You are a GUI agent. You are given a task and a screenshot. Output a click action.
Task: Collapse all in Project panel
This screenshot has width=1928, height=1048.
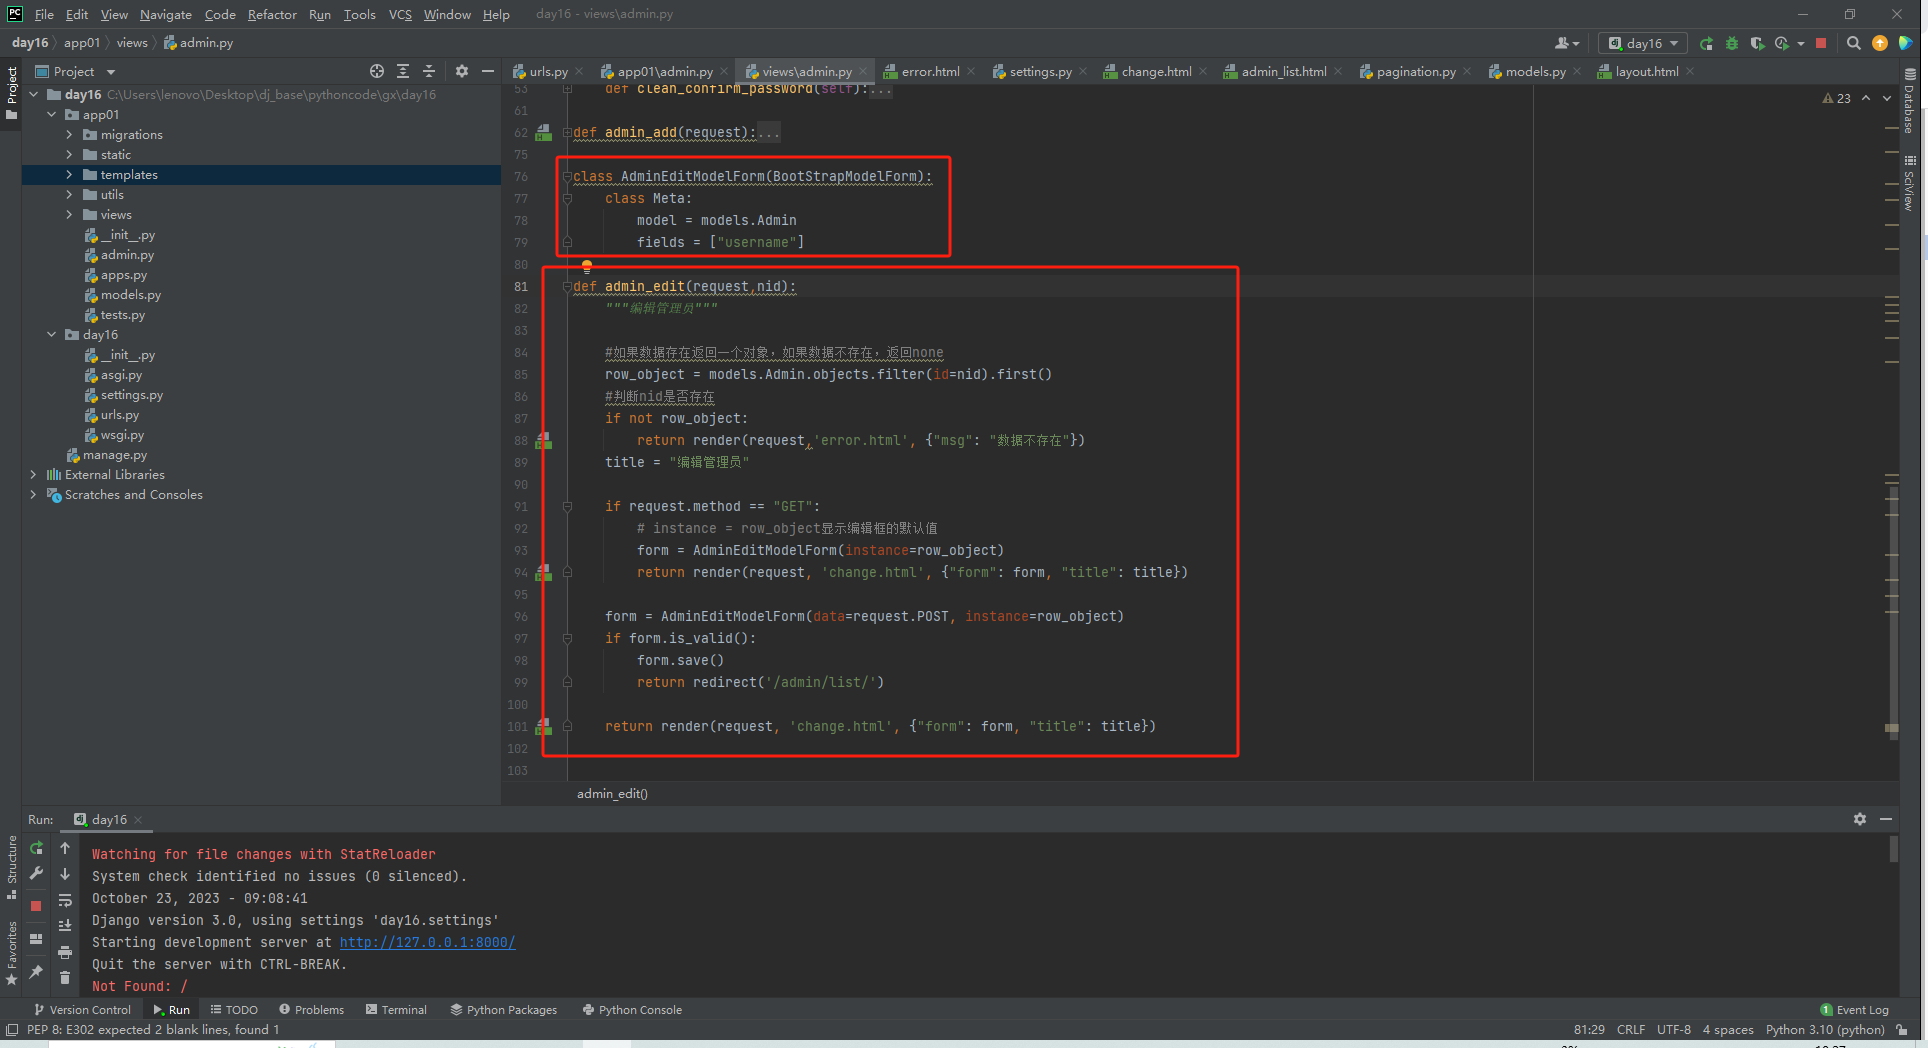pos(429,71)
